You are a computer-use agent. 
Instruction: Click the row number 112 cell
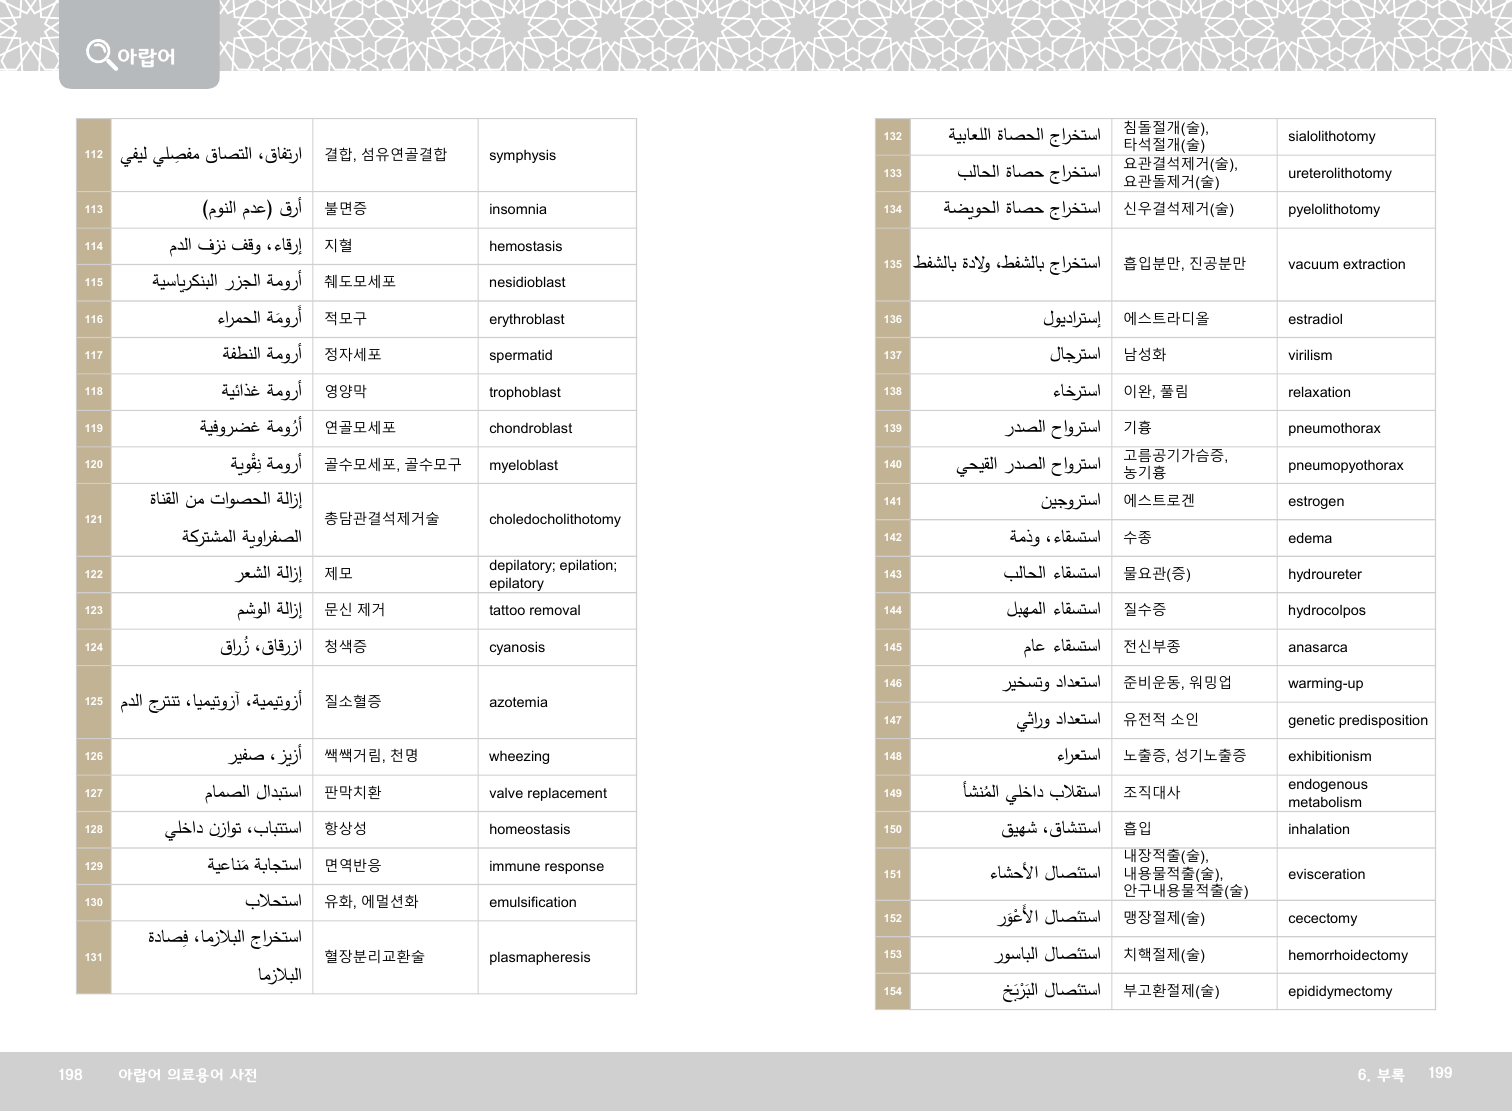94,155
